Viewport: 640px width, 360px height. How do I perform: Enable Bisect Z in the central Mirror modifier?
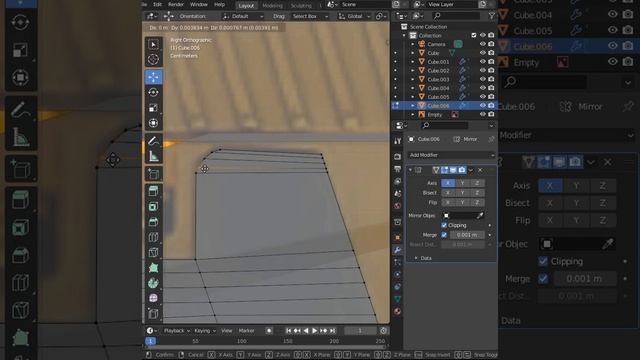pyautogui.click(x=477, y=193)
